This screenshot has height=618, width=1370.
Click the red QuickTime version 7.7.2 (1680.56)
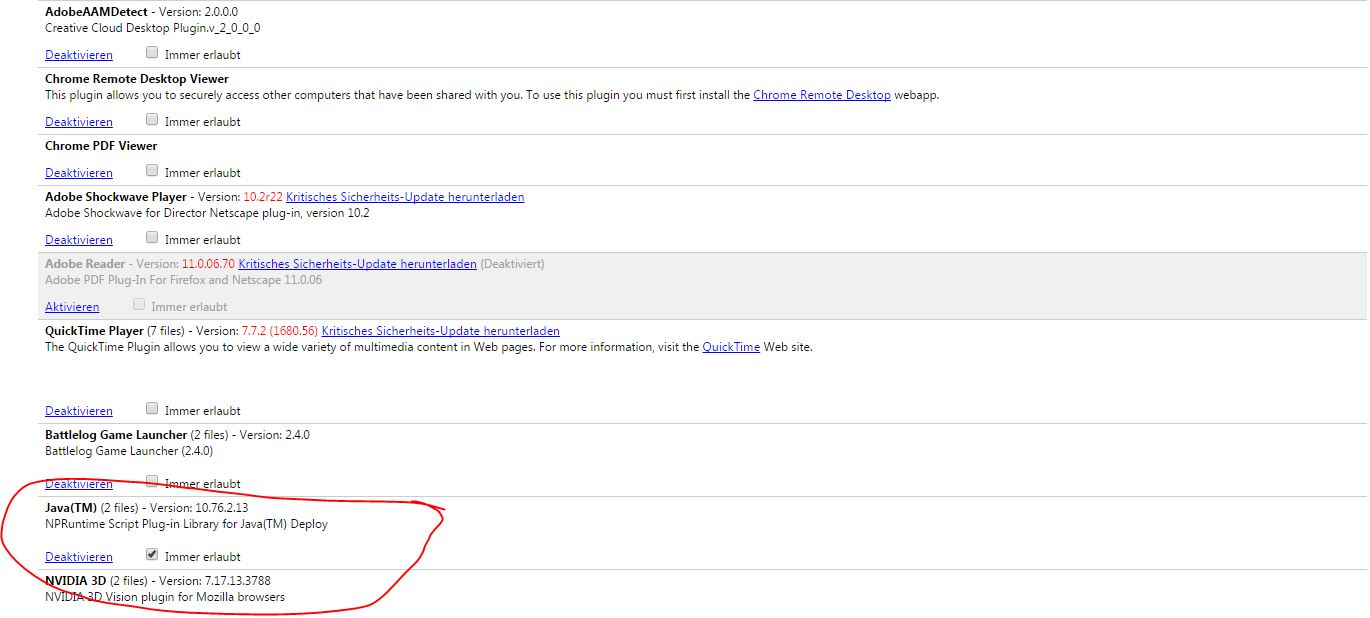pyautogui.click(x=280, y=331)
